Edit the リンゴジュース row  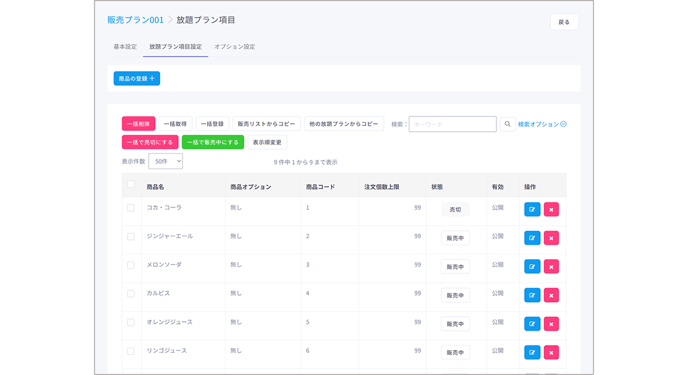pos(532,352)
